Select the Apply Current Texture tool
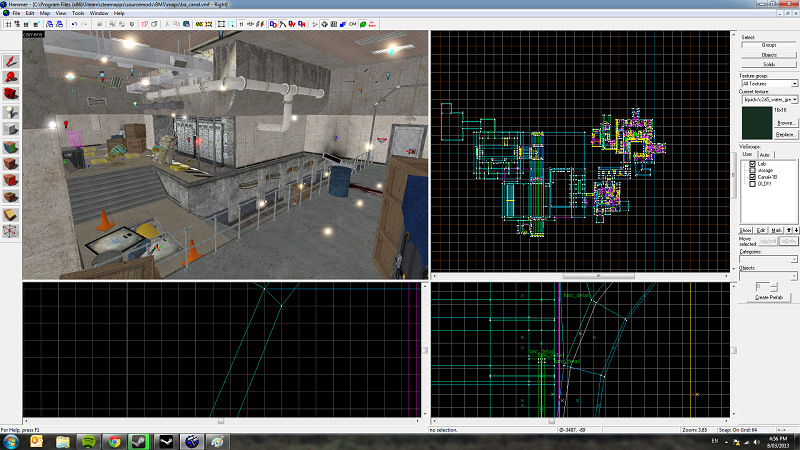The height and width of the screenshot is (450, 800). [11, 164]
